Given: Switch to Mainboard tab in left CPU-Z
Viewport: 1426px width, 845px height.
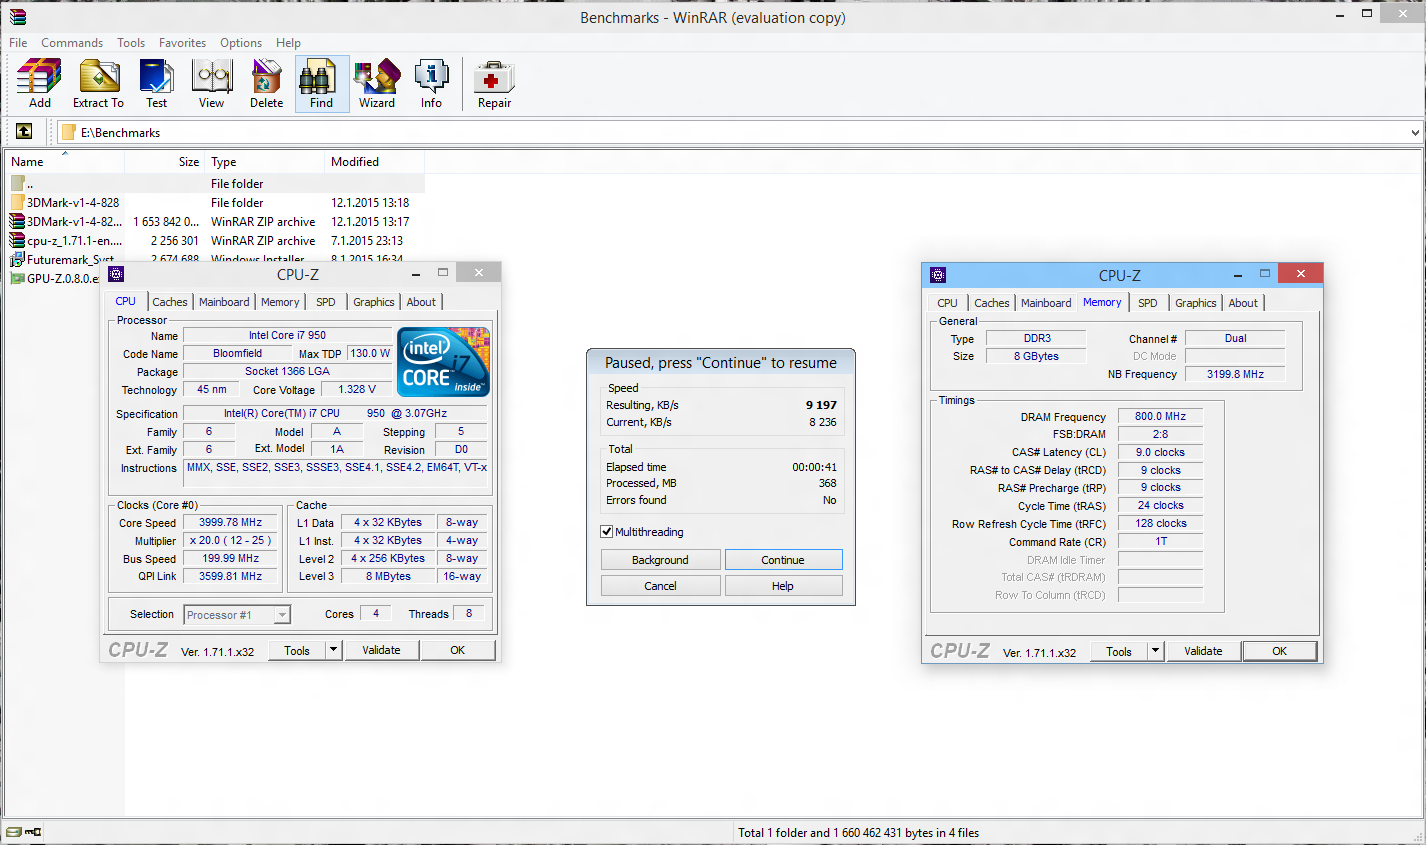Looking at the screenshot, I should 224,302.
